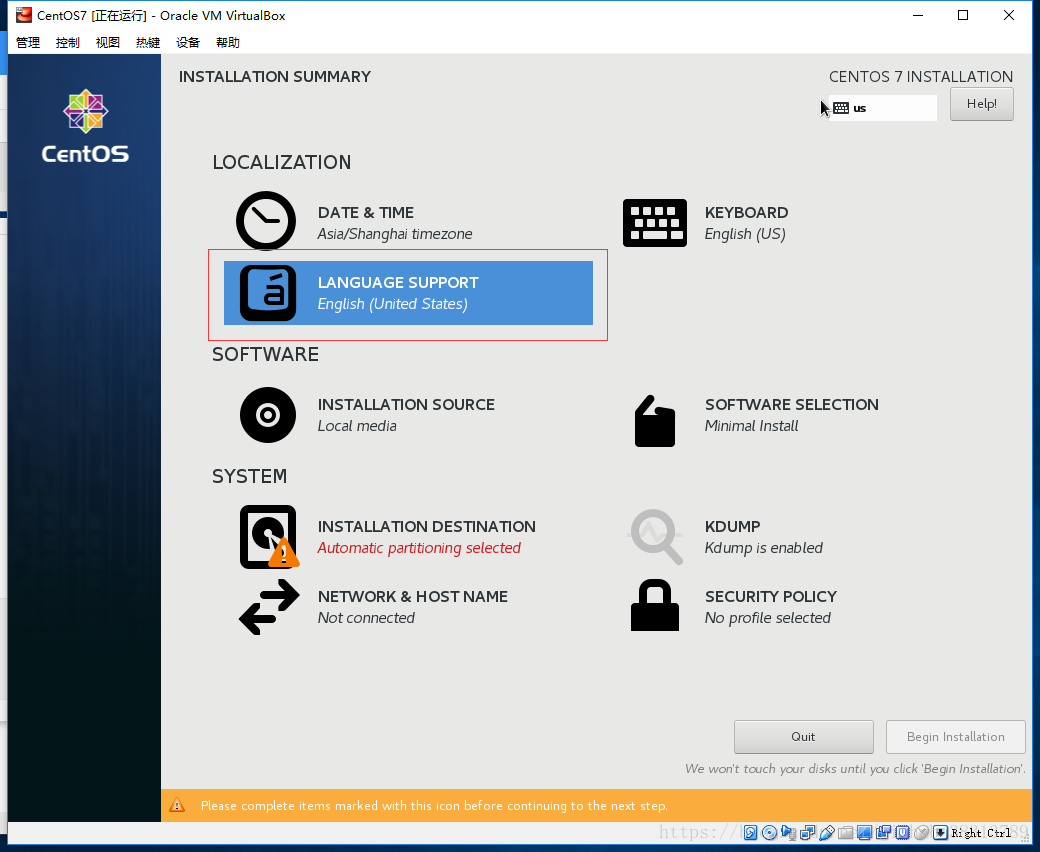Click the shared folders icon in the status bar
The image size is (1040, 852).
[x=846, y=833]
